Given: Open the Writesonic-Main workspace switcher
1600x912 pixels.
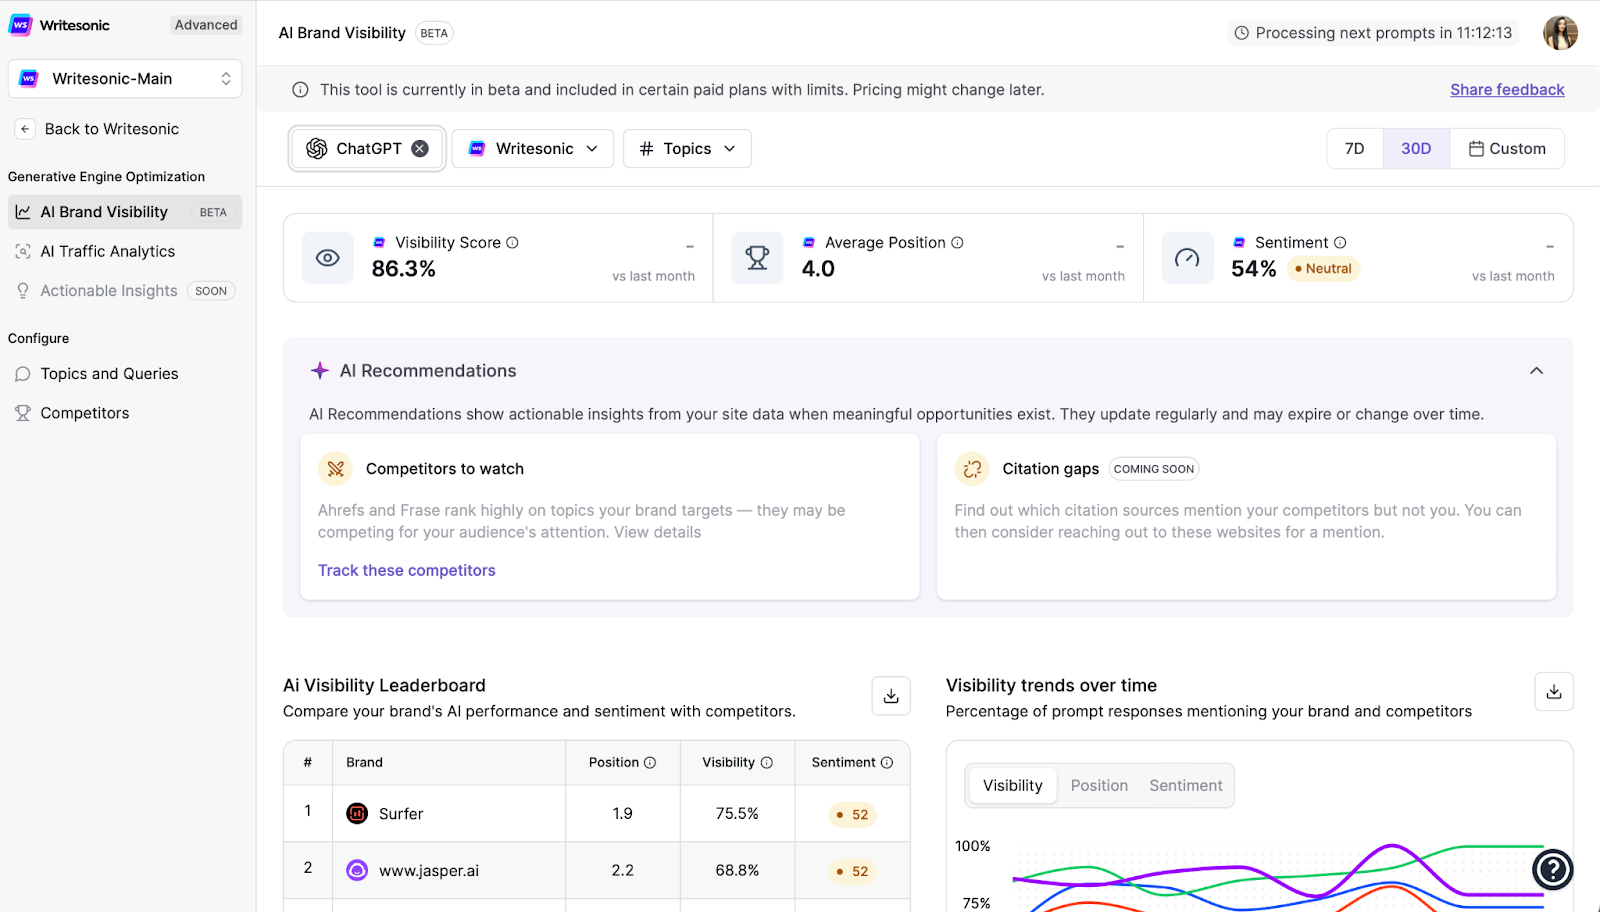Looking at the screenshot, I should click(x=125, y=79).
